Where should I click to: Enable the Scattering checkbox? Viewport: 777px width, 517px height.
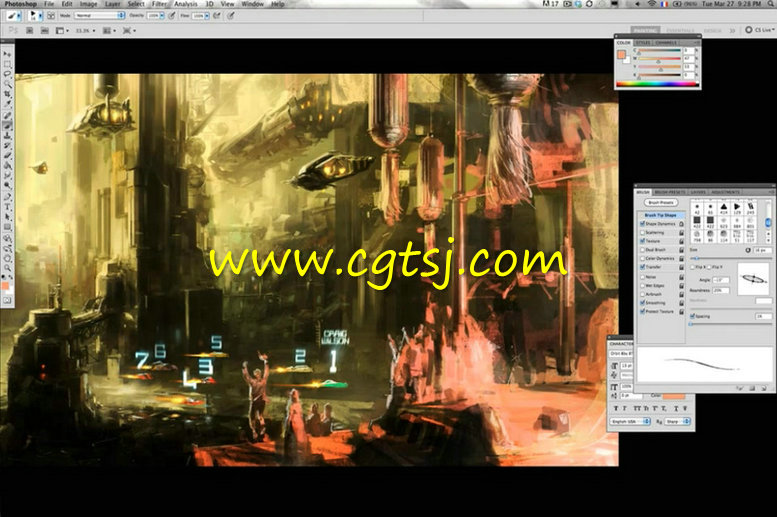(x=642, y=232)
